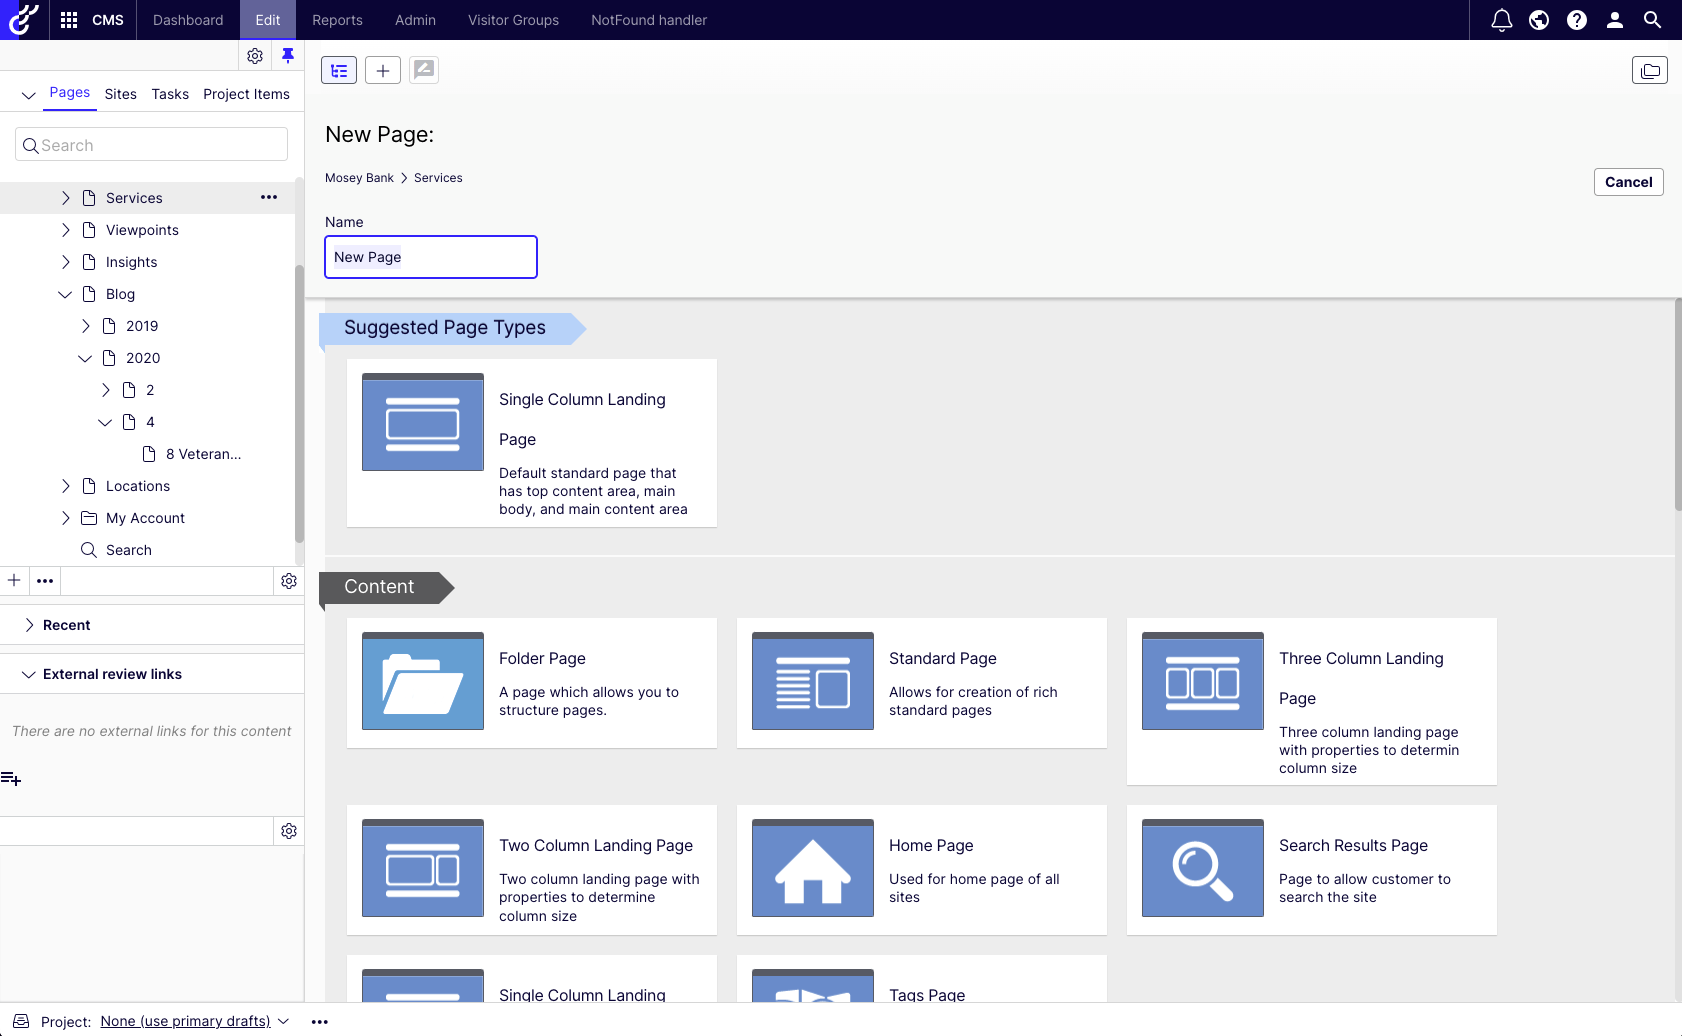Open panel settings gear above the page tree

(255, 56)
